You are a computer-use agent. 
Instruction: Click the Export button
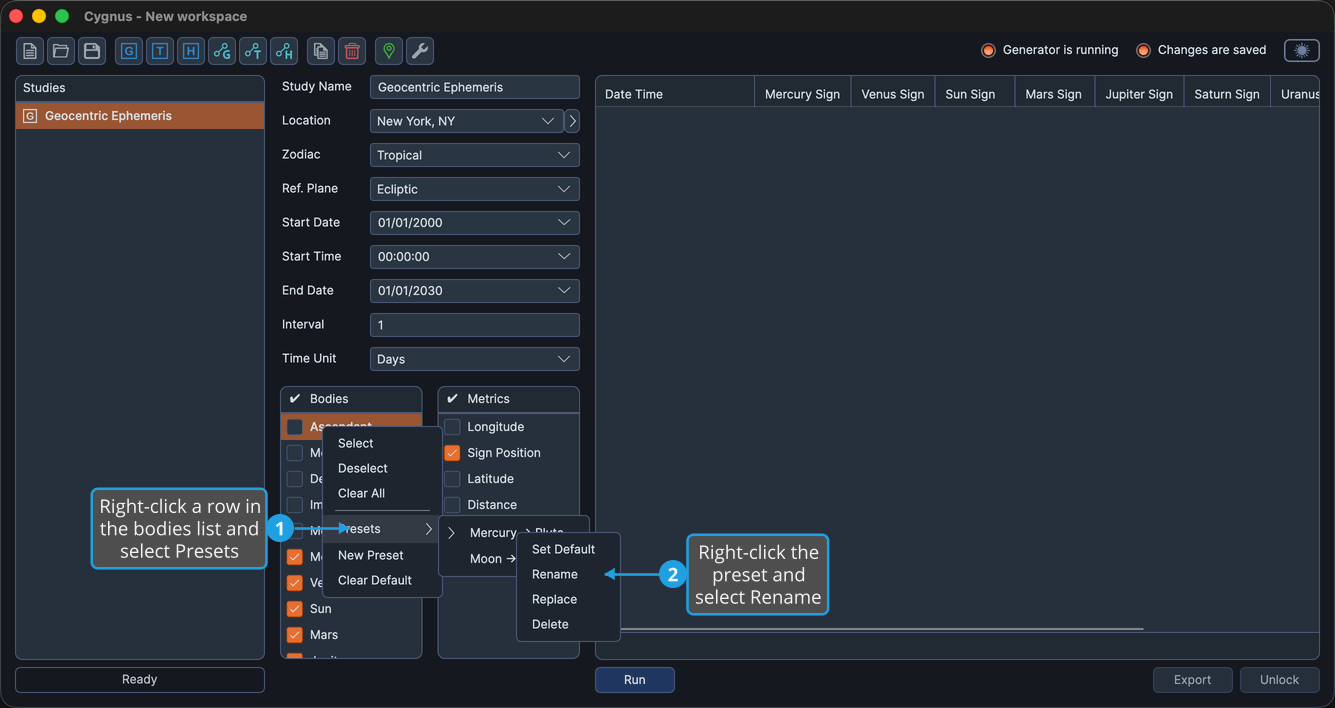tap(1192, 680)
